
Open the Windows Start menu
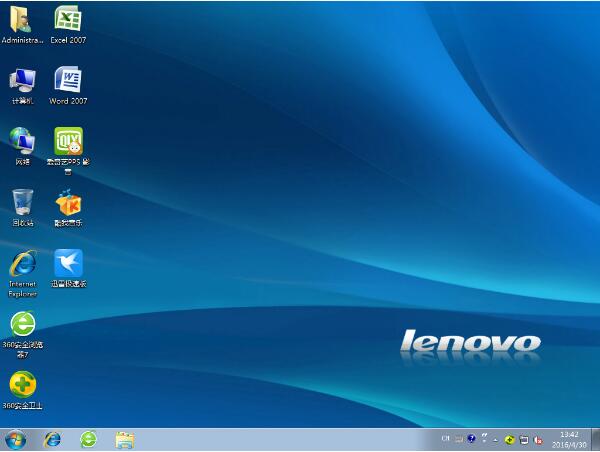[x=15, y=440]
